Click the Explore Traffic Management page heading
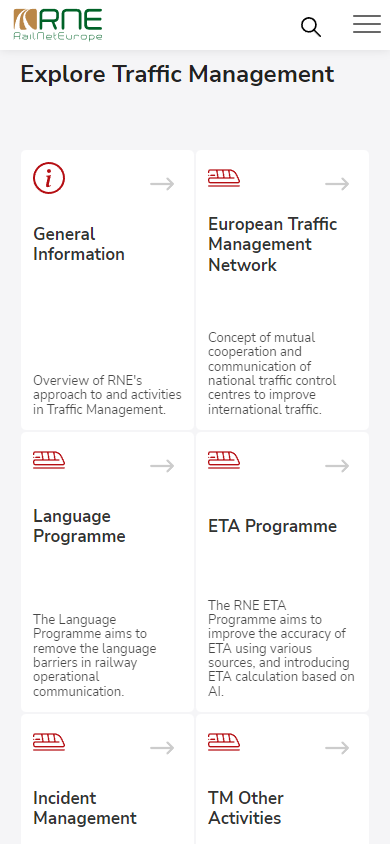The image size is (390, 844). click(178, 74)
